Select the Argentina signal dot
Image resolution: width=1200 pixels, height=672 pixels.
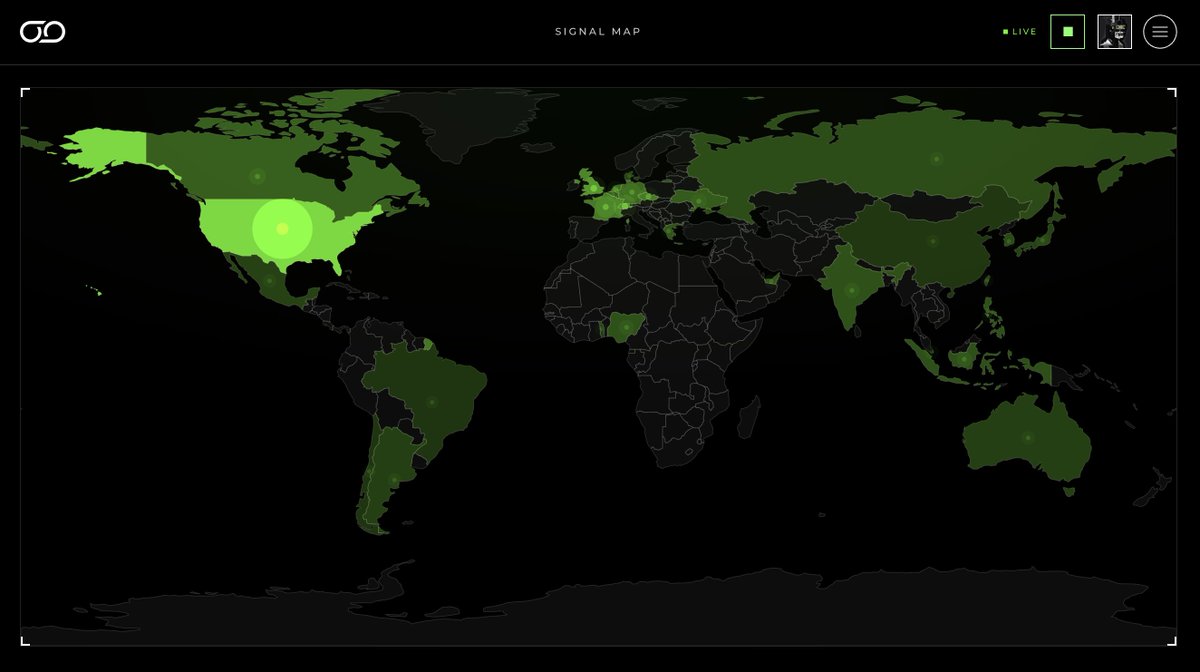pyautogui.click(x=393, y=481)
